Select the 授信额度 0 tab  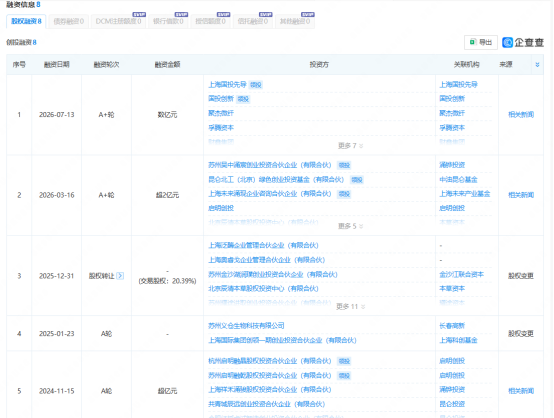pyautogui.click(x=211, y=21)
